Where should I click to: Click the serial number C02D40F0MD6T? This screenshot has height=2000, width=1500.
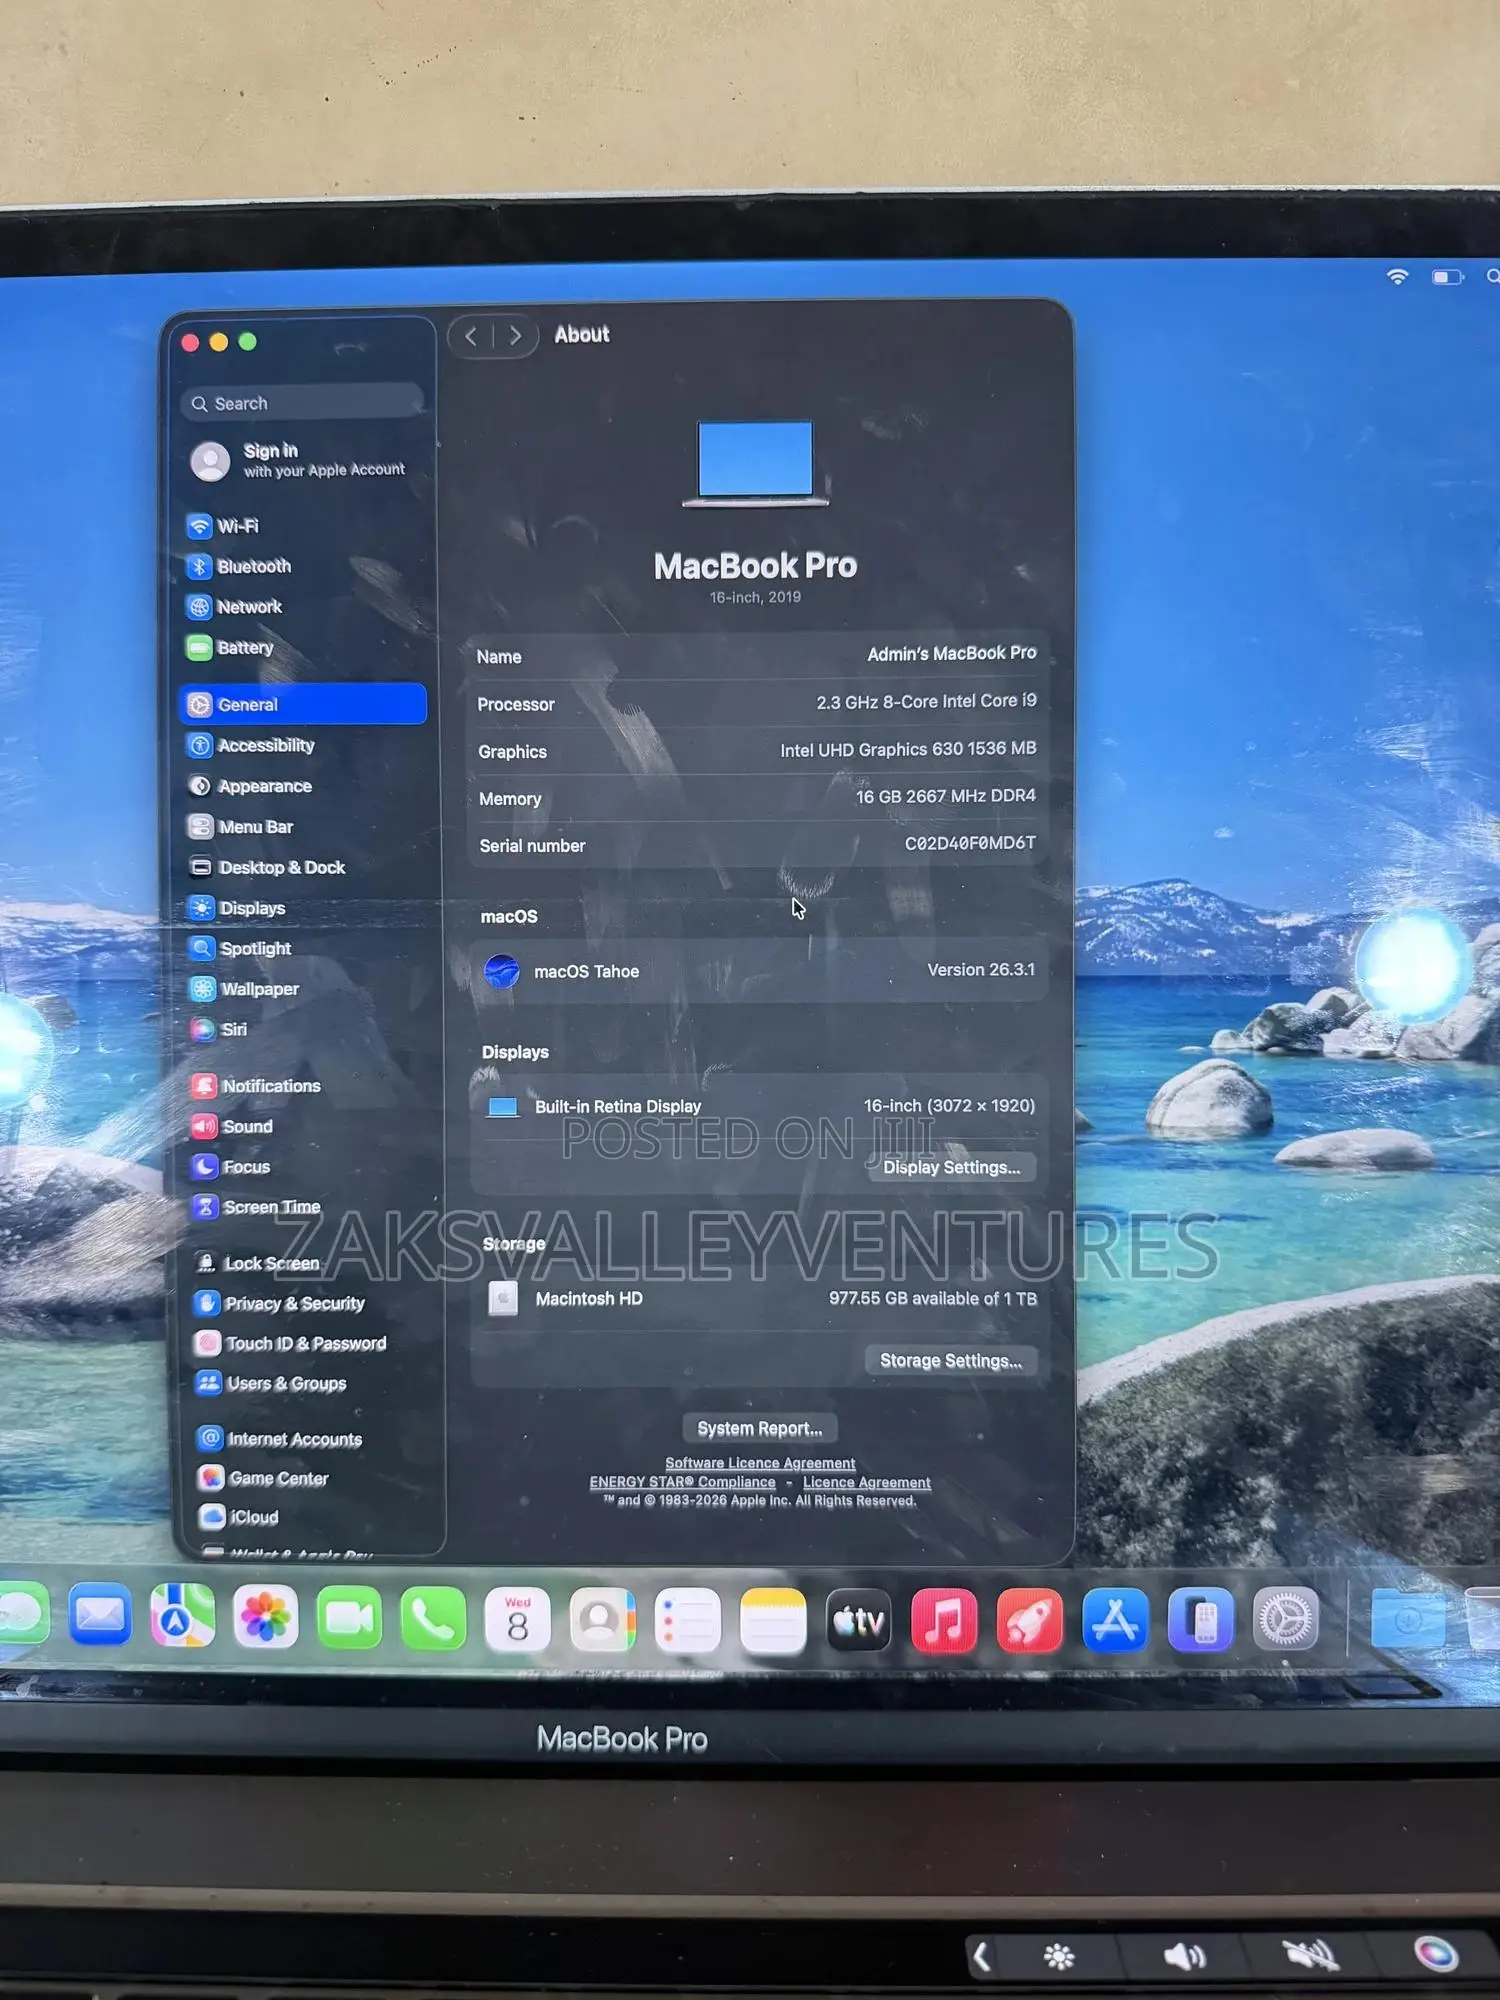coord(970,843)
